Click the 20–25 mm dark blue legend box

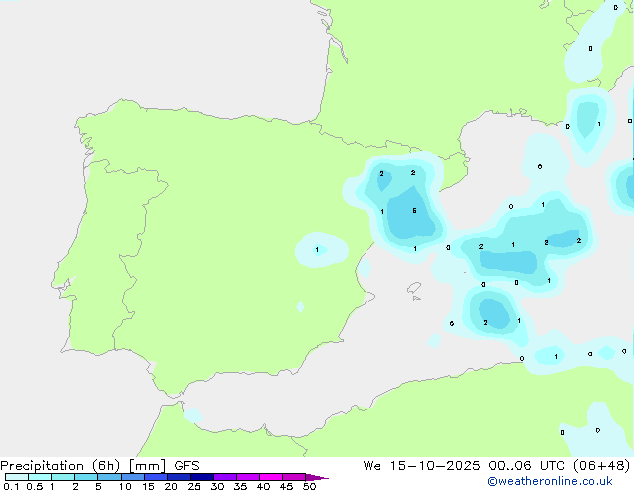pos(179,477)
